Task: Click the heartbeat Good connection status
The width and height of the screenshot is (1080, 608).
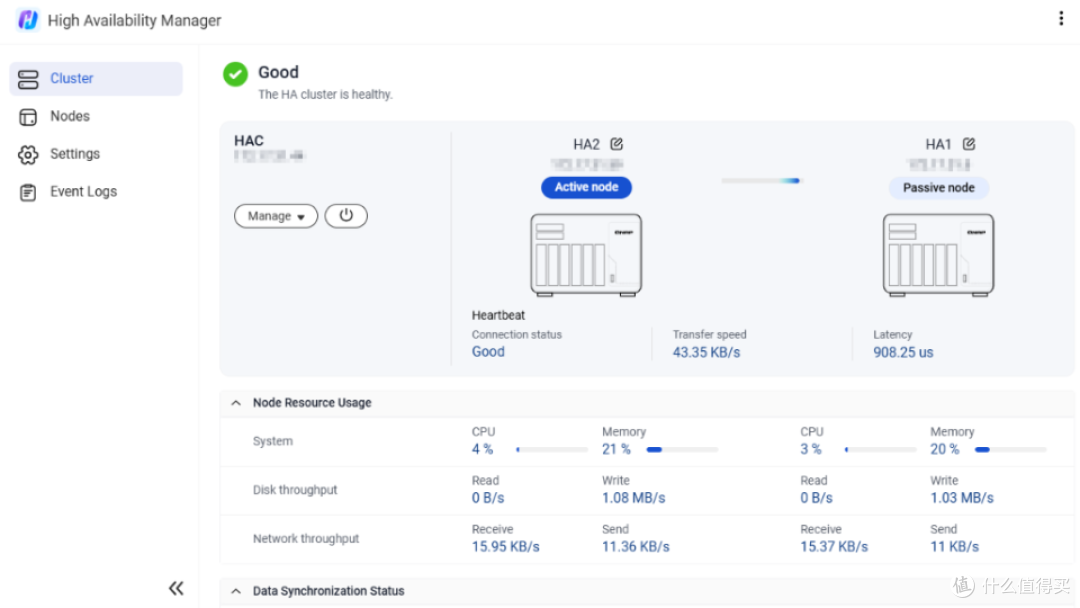Action: (488, 352)
